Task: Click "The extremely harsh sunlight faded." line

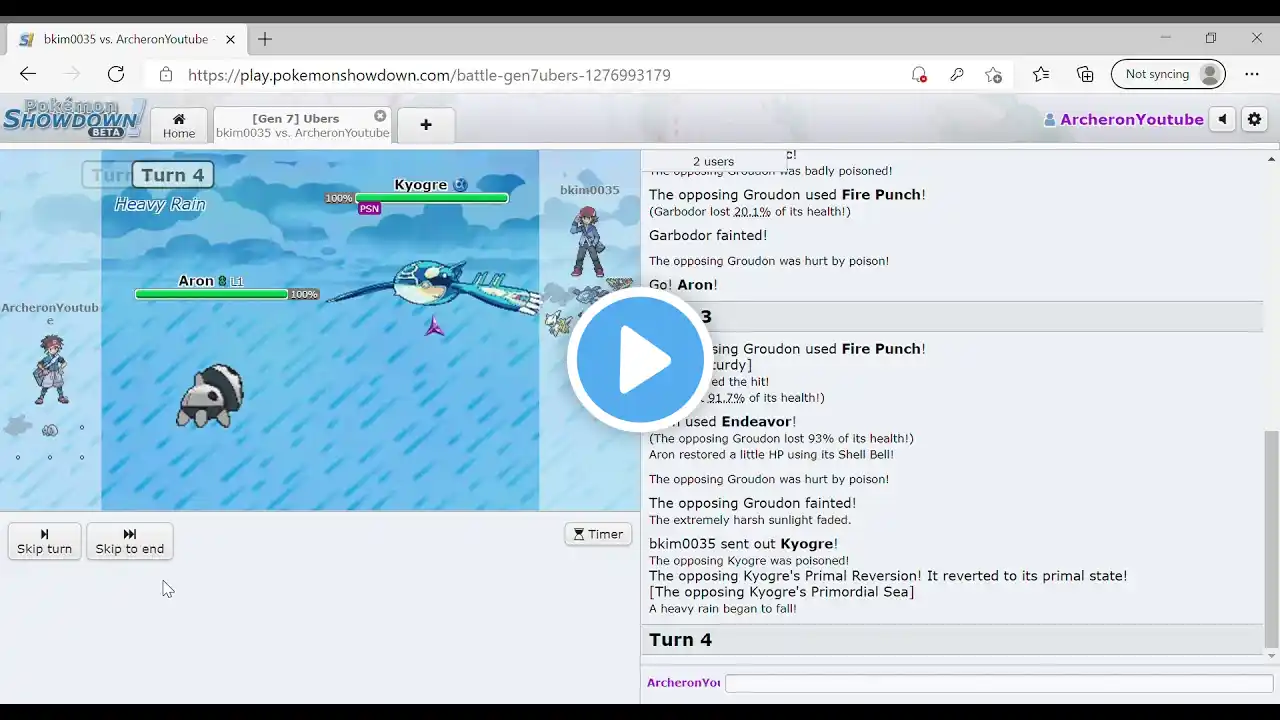Action: coord(750,520)
